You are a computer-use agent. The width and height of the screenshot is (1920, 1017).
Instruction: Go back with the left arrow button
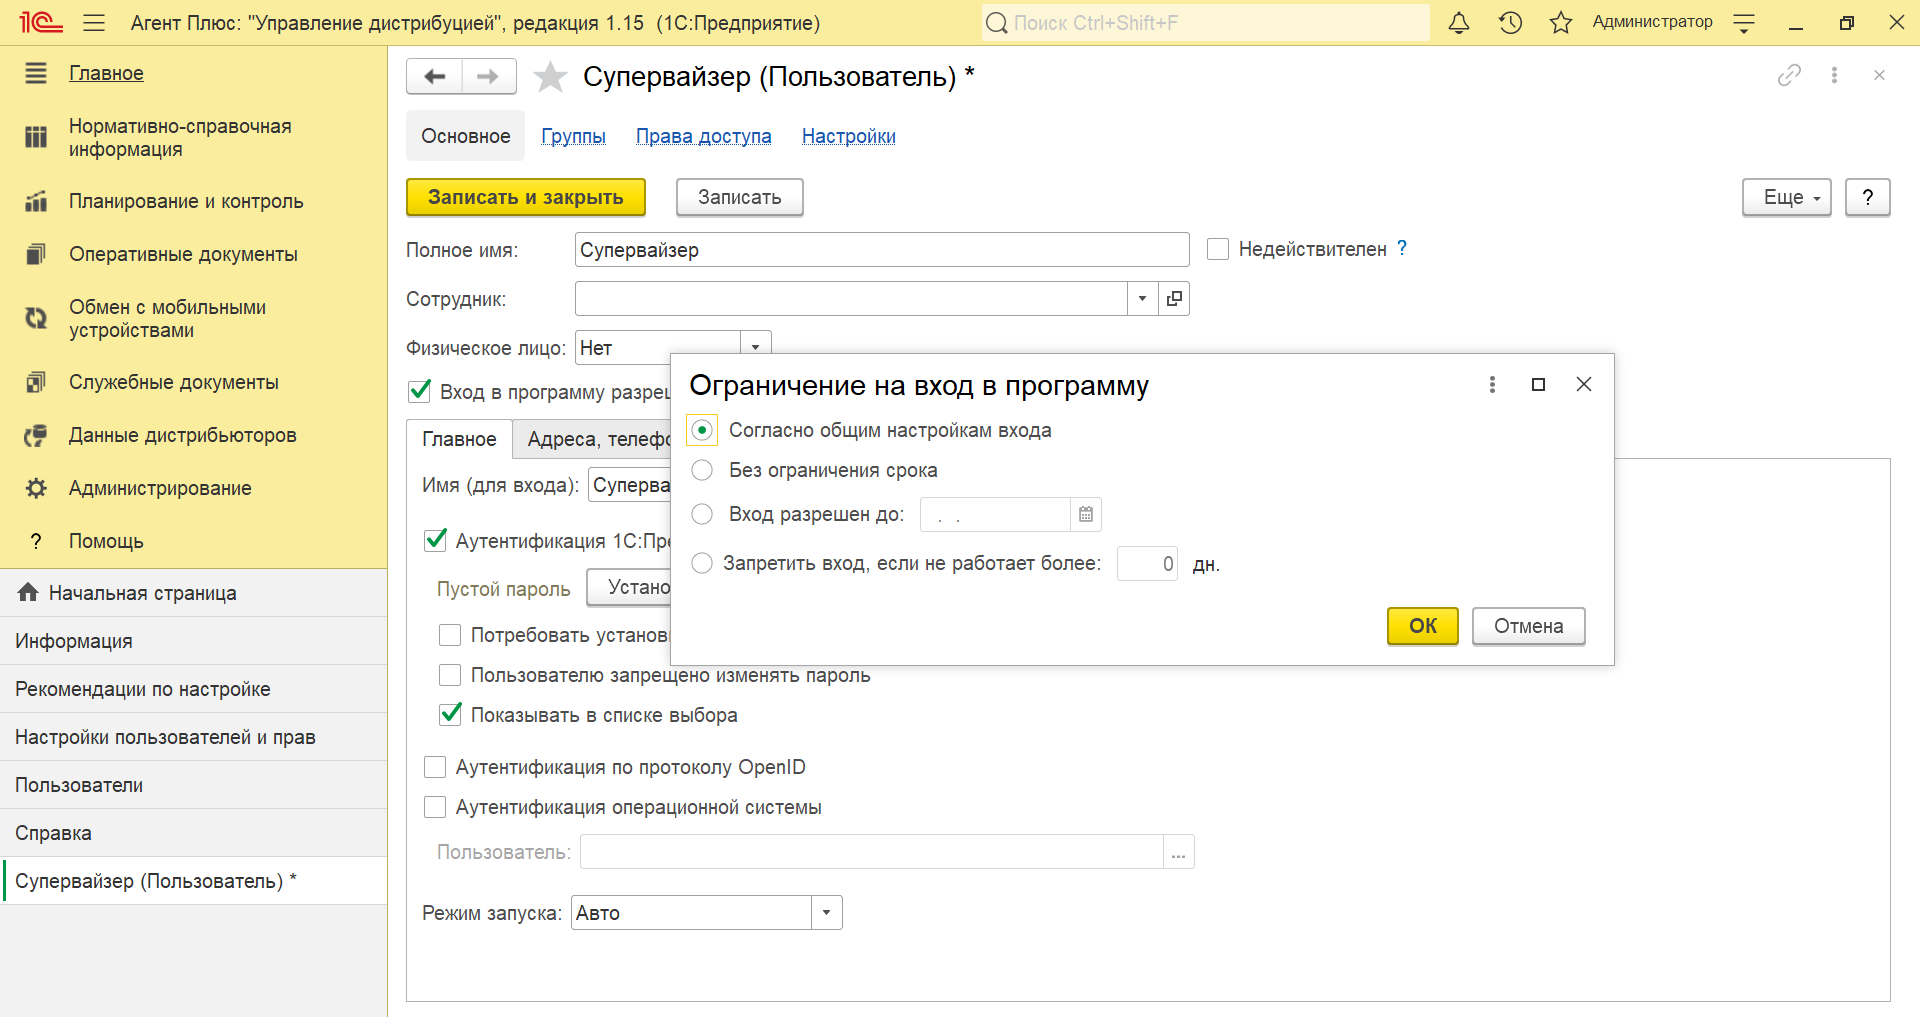pos(434,76)
